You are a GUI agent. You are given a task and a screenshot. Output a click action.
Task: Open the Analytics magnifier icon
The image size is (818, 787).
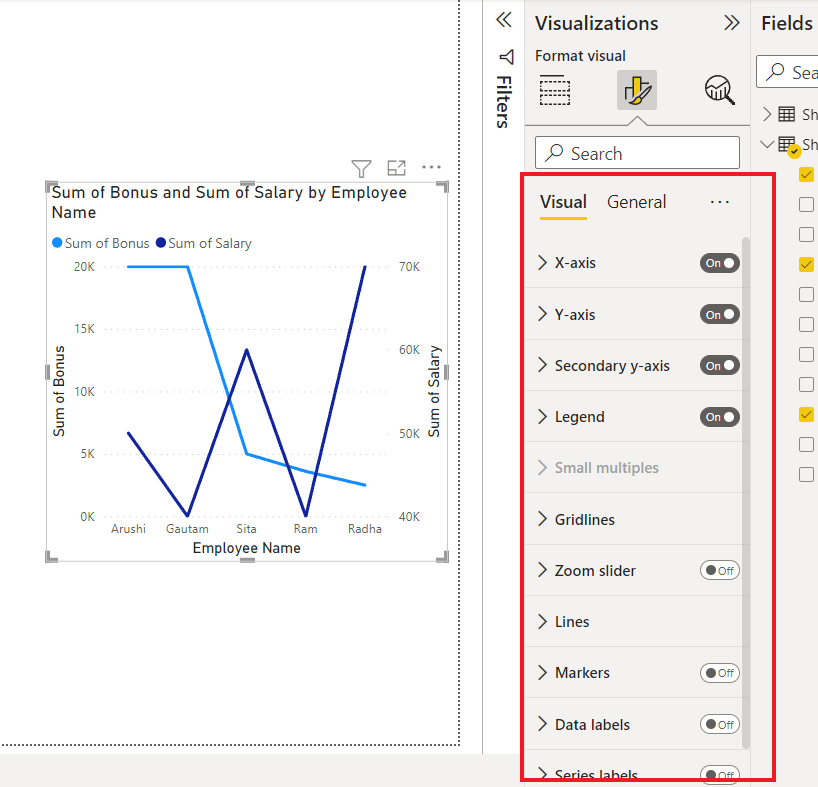[x=719, y=90]
